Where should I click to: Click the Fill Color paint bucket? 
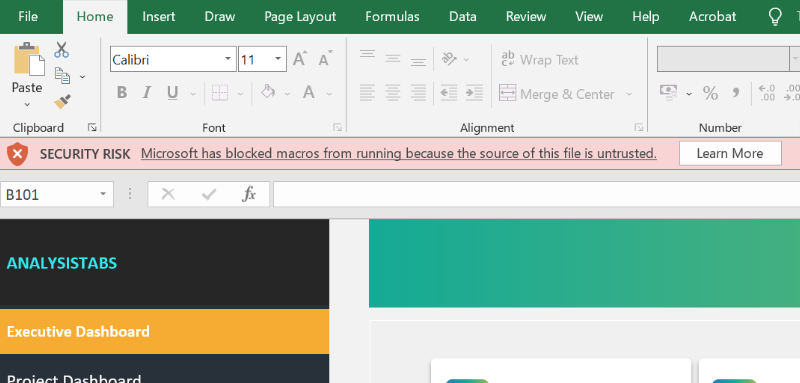click(268, 92)
